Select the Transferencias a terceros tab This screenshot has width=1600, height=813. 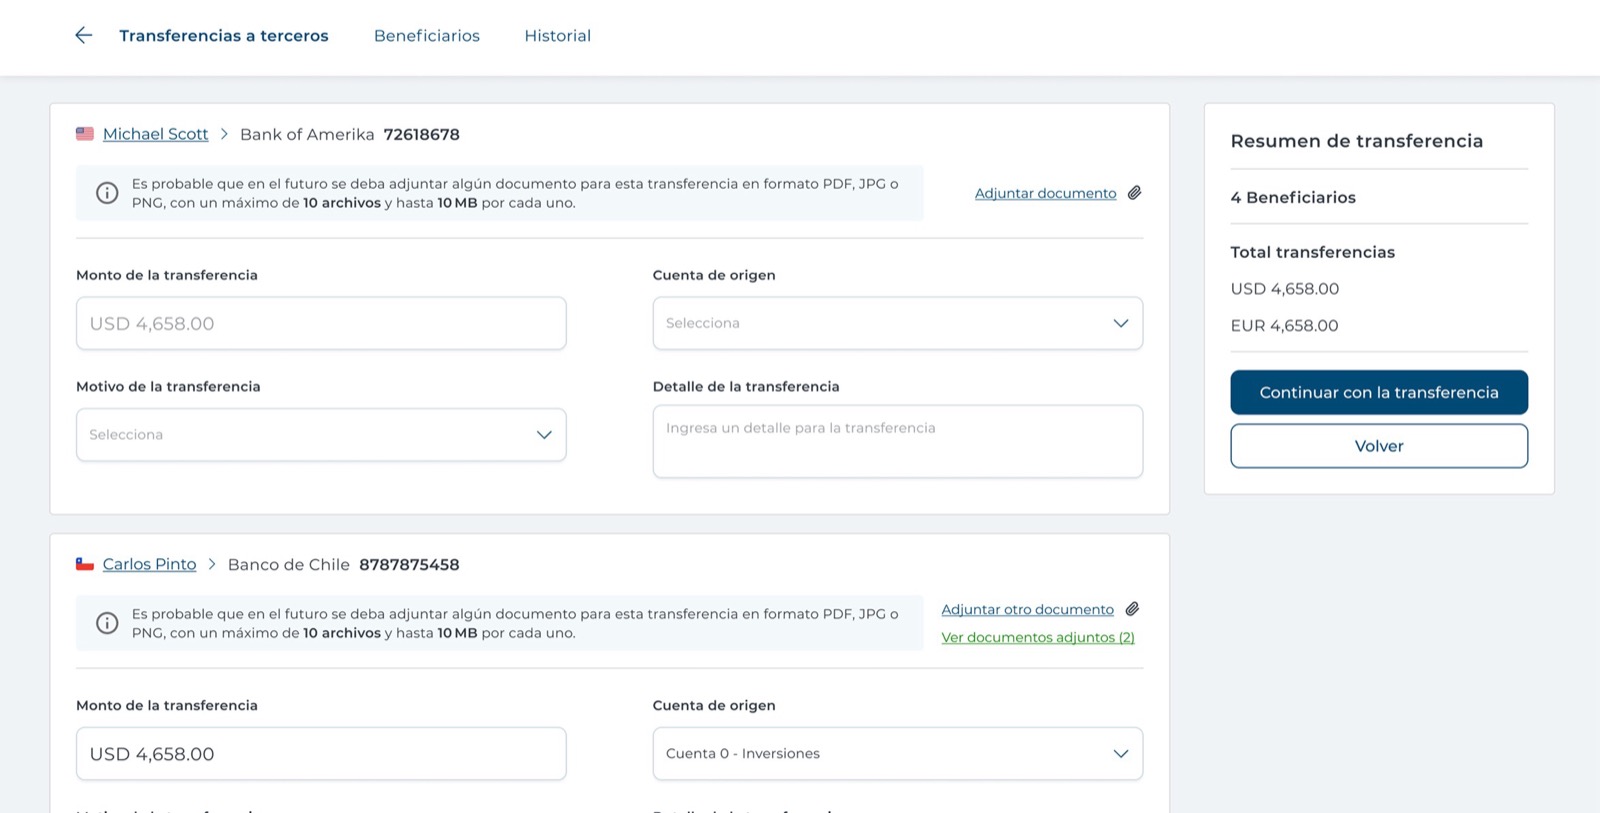click(224, 36)
